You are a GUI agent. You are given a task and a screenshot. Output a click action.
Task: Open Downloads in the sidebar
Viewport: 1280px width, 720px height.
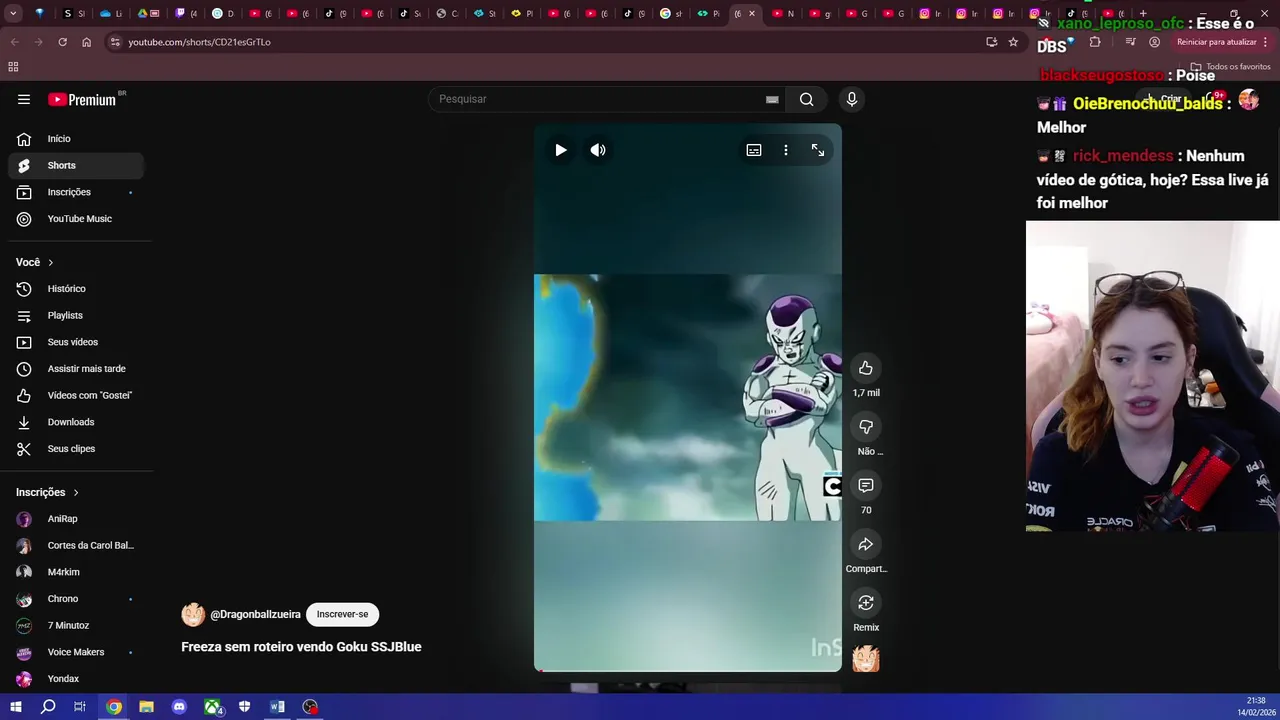[x=76, y=422]
